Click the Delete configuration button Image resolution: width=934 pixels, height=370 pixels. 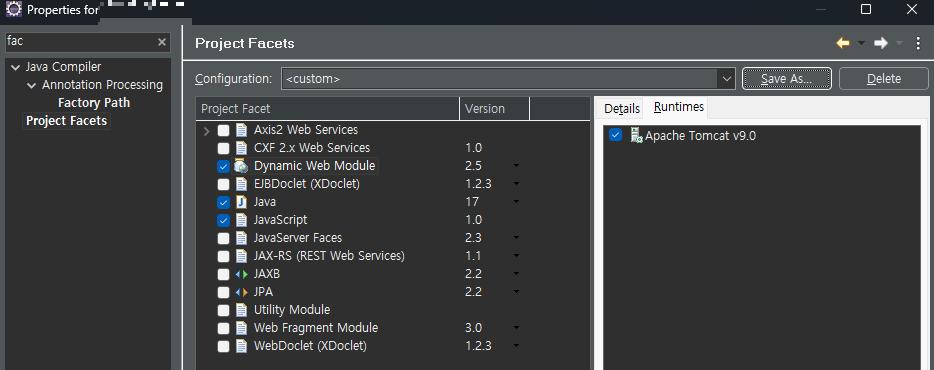click(884, 79)
